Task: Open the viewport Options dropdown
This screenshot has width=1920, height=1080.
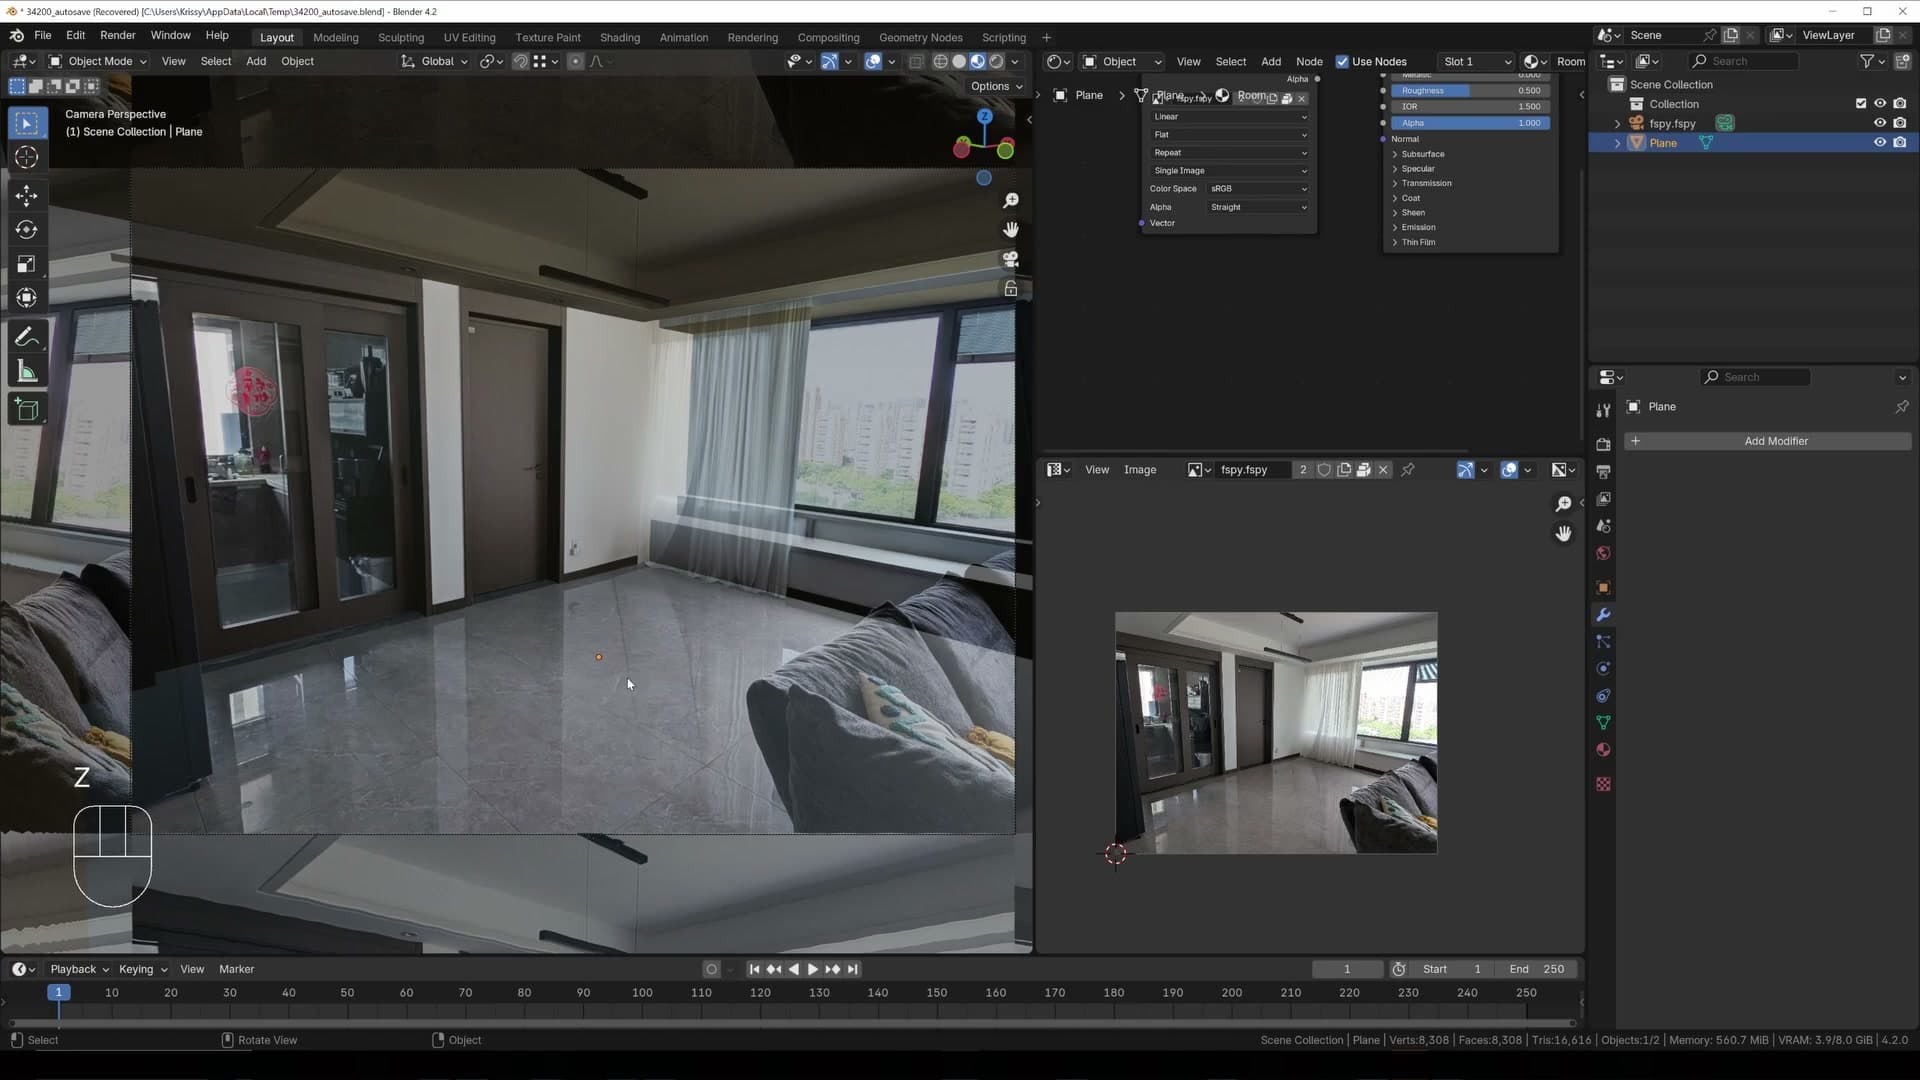Action: tap(996, 87)
